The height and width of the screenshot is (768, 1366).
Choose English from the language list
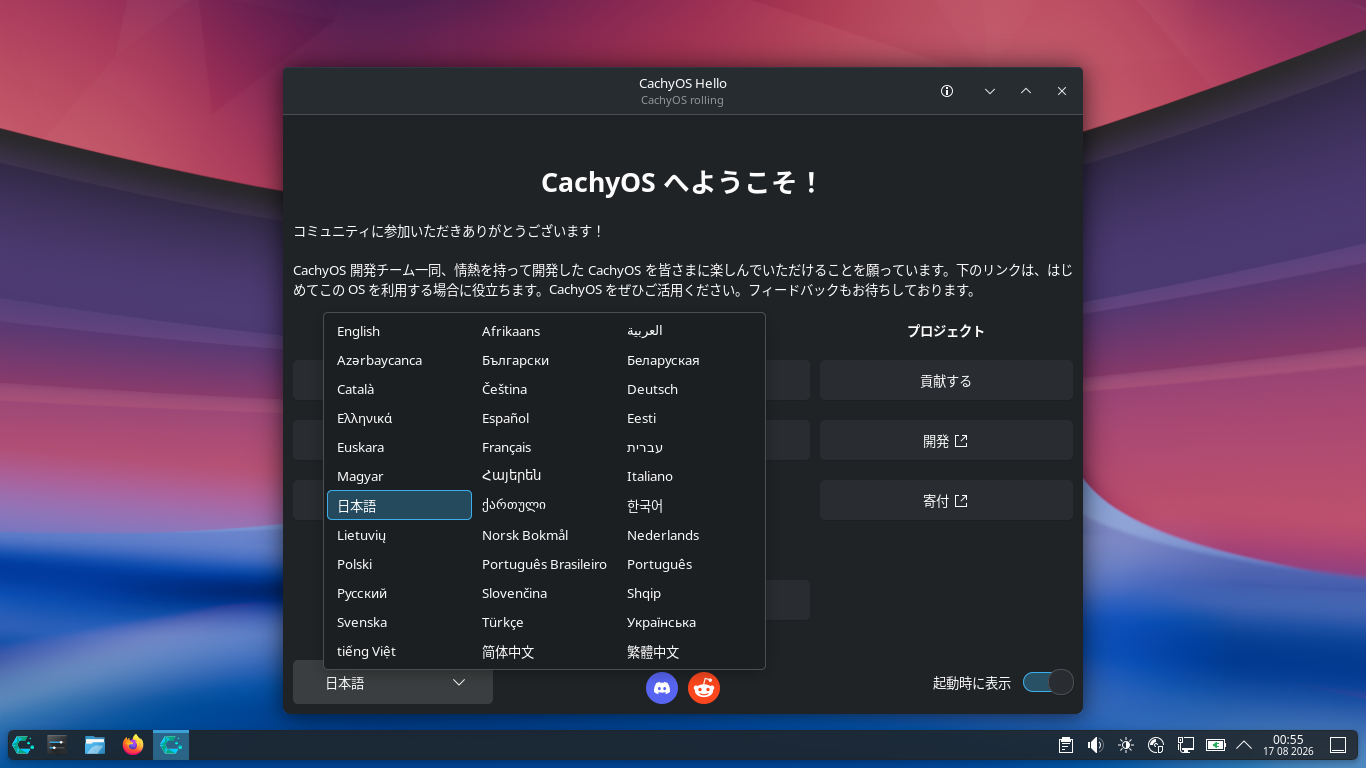click(399, 331)
